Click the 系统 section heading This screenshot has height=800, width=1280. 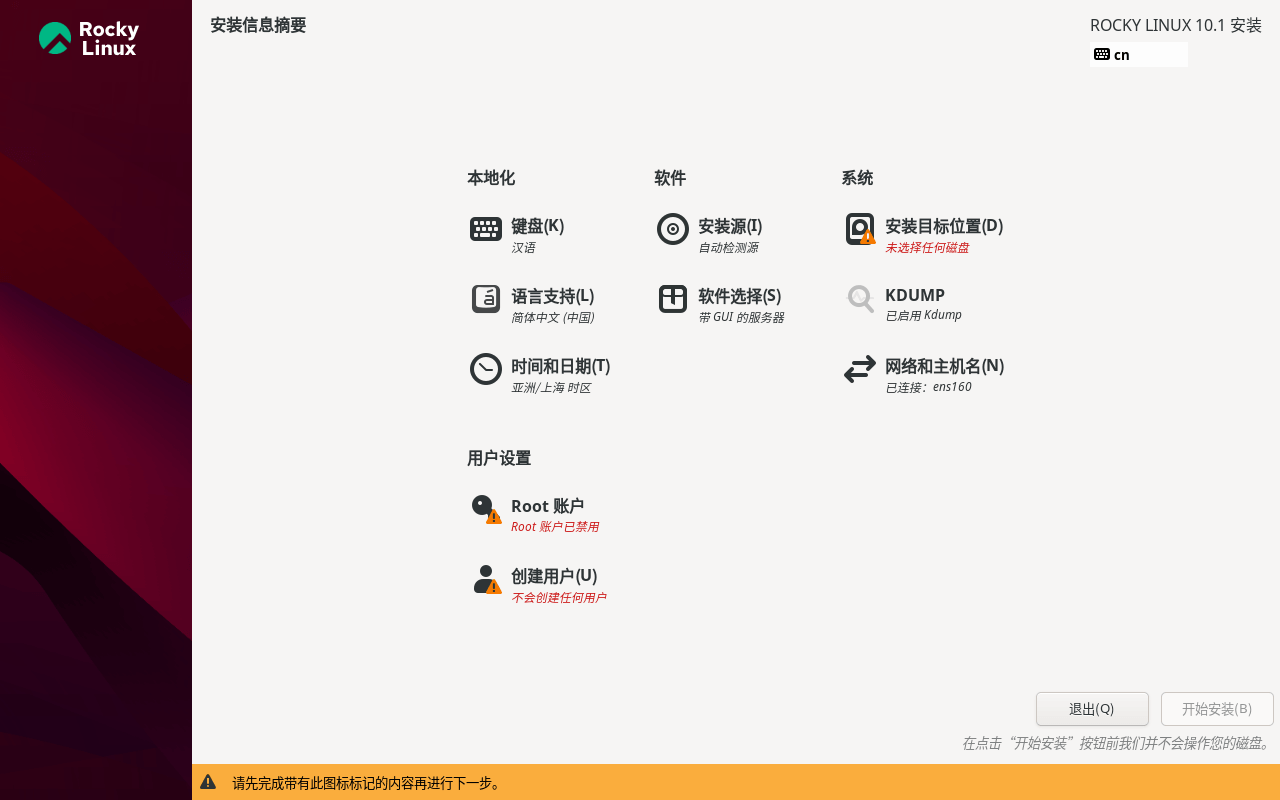point(857,178)
